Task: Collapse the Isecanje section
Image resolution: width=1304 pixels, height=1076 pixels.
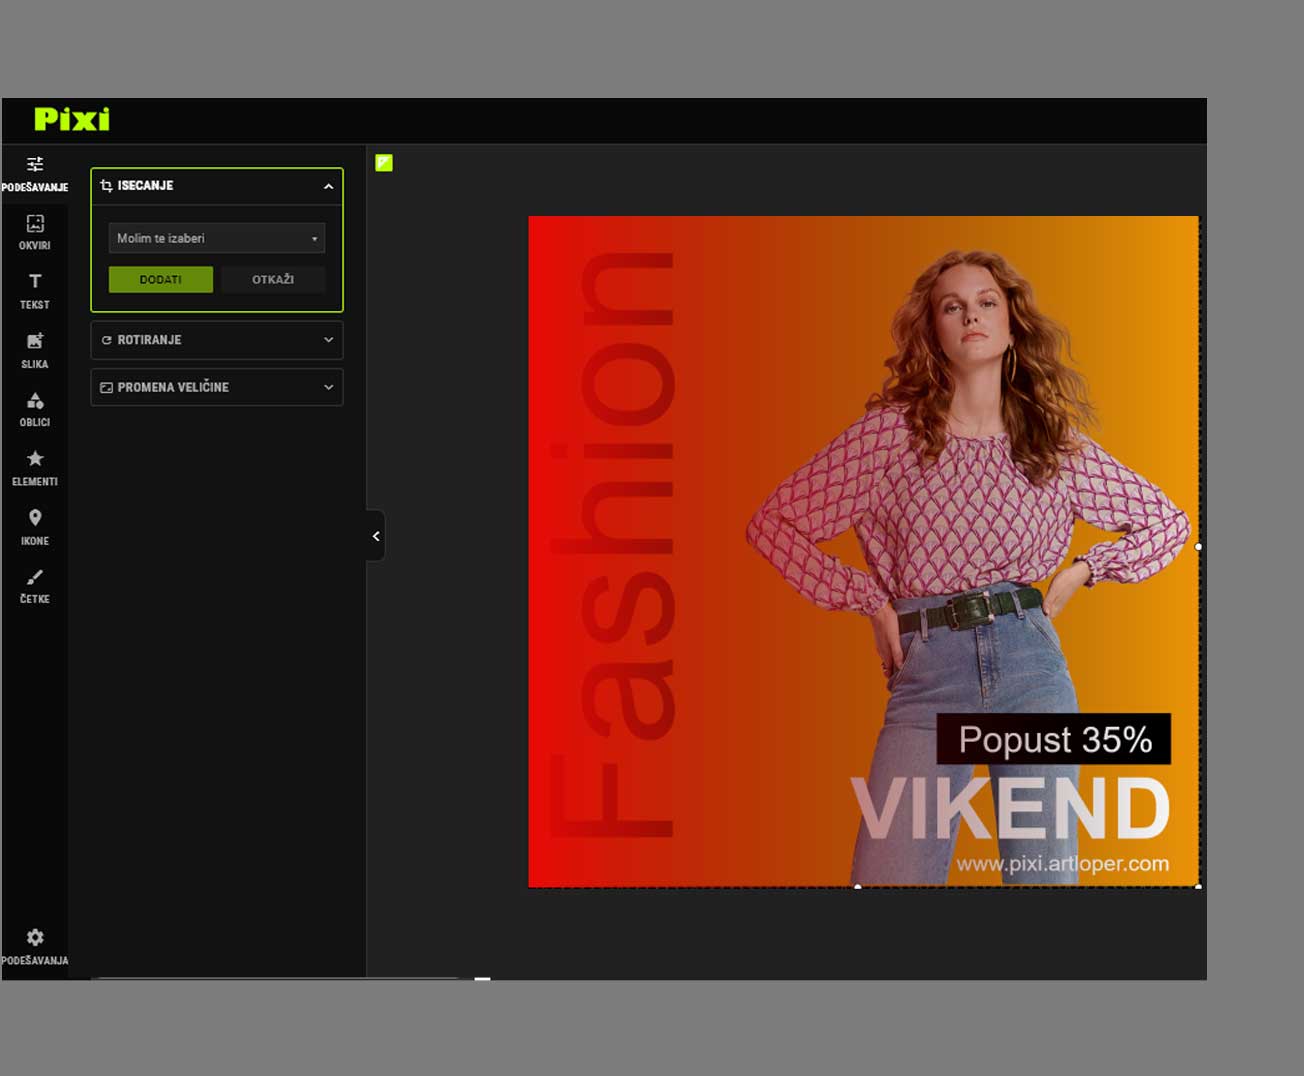Action: point(328,186)
